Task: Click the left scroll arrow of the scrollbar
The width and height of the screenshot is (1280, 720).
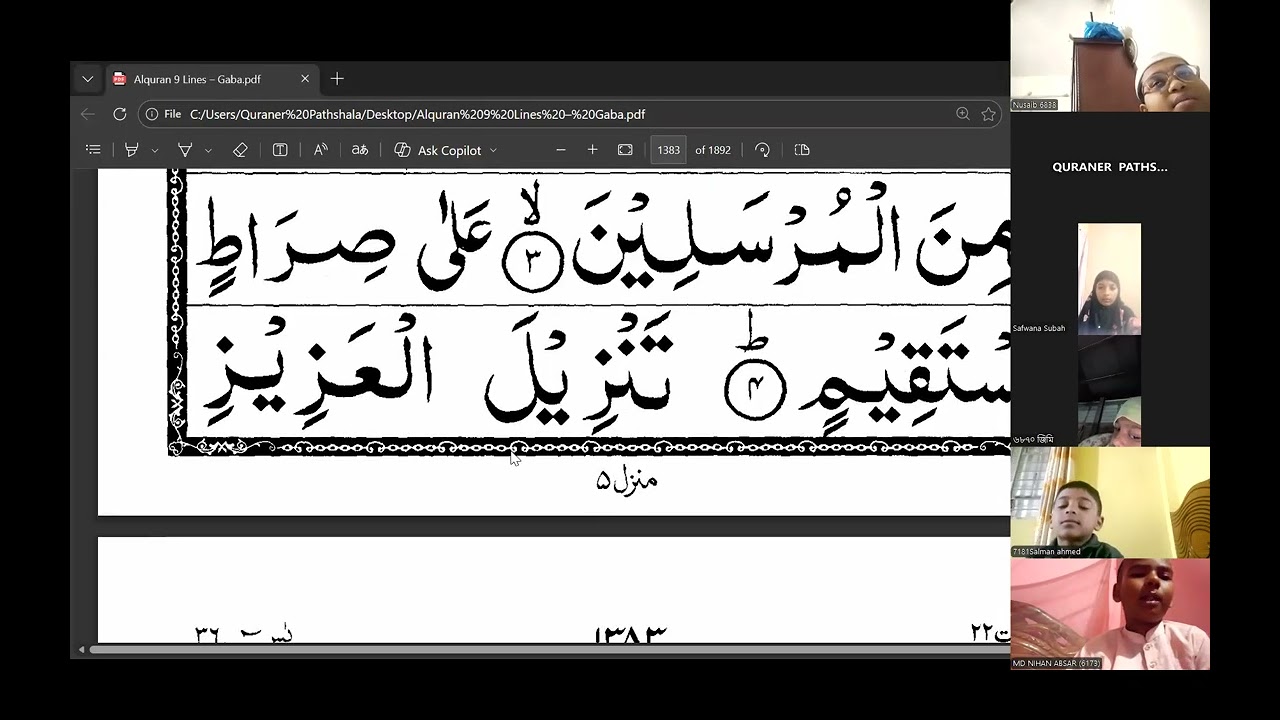Action: [x=81, y=650]
